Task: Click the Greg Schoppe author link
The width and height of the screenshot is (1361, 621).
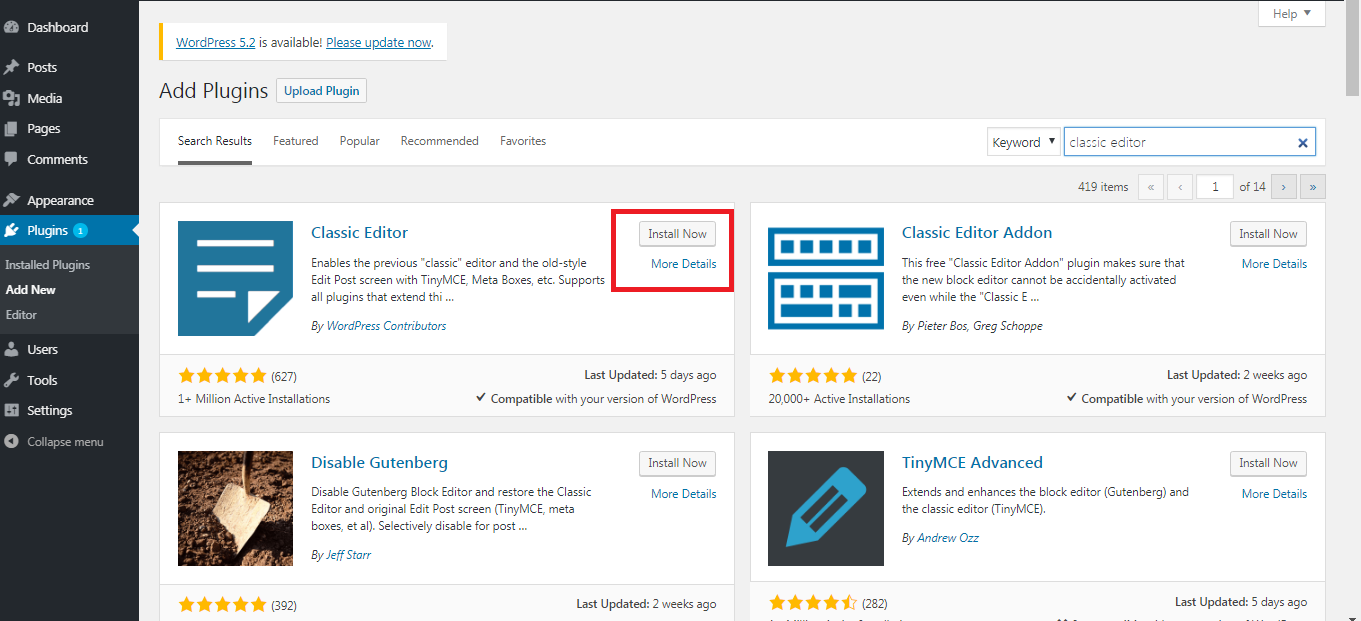Action: [x=1010, y=326]
